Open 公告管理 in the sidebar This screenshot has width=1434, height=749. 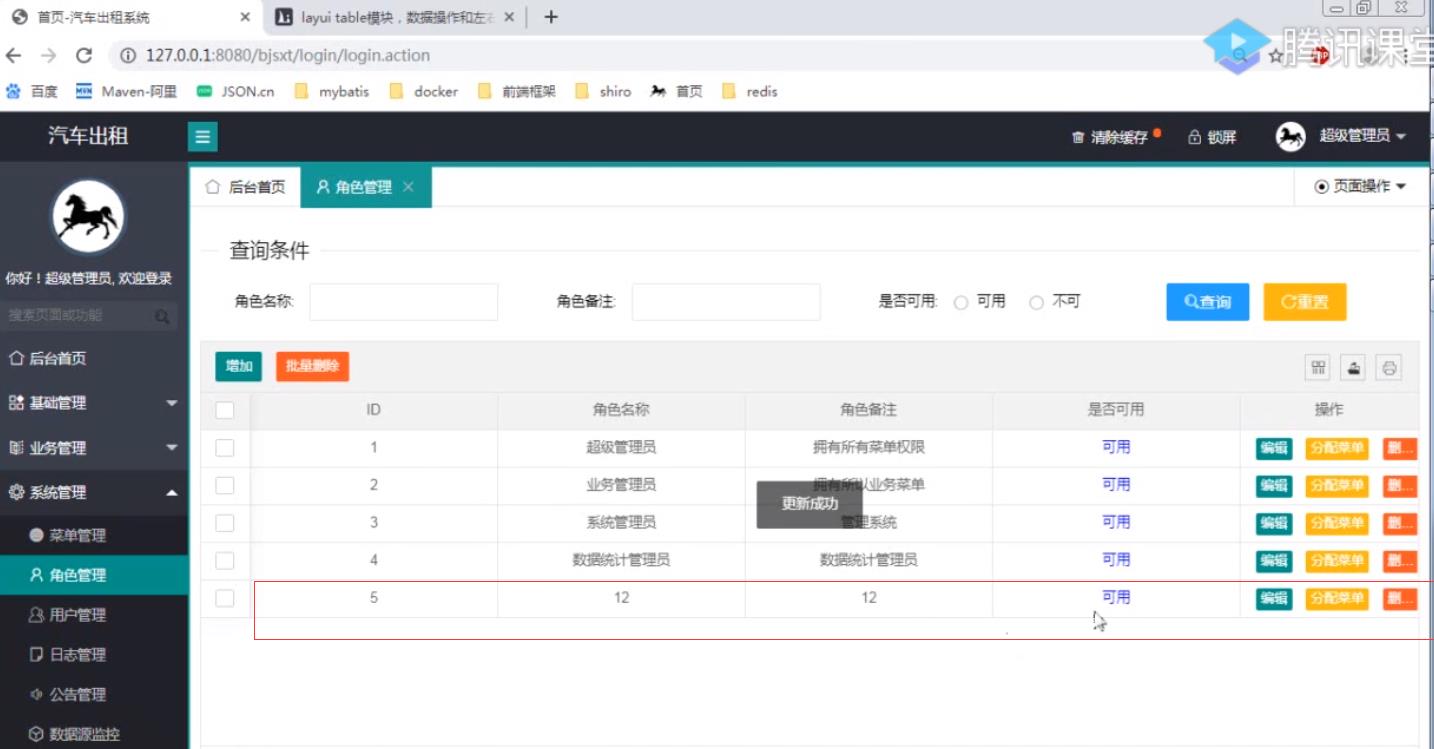point(94,695)
